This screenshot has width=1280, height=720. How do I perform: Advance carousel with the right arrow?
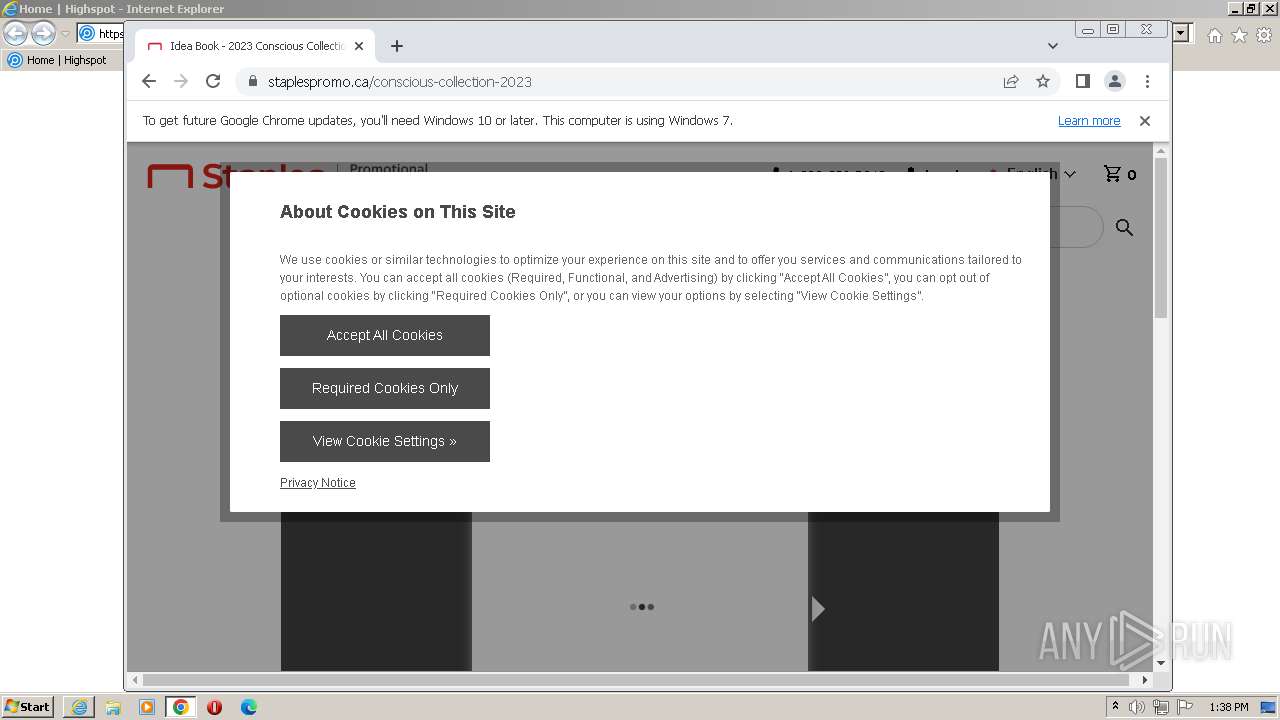coord(818,608)
